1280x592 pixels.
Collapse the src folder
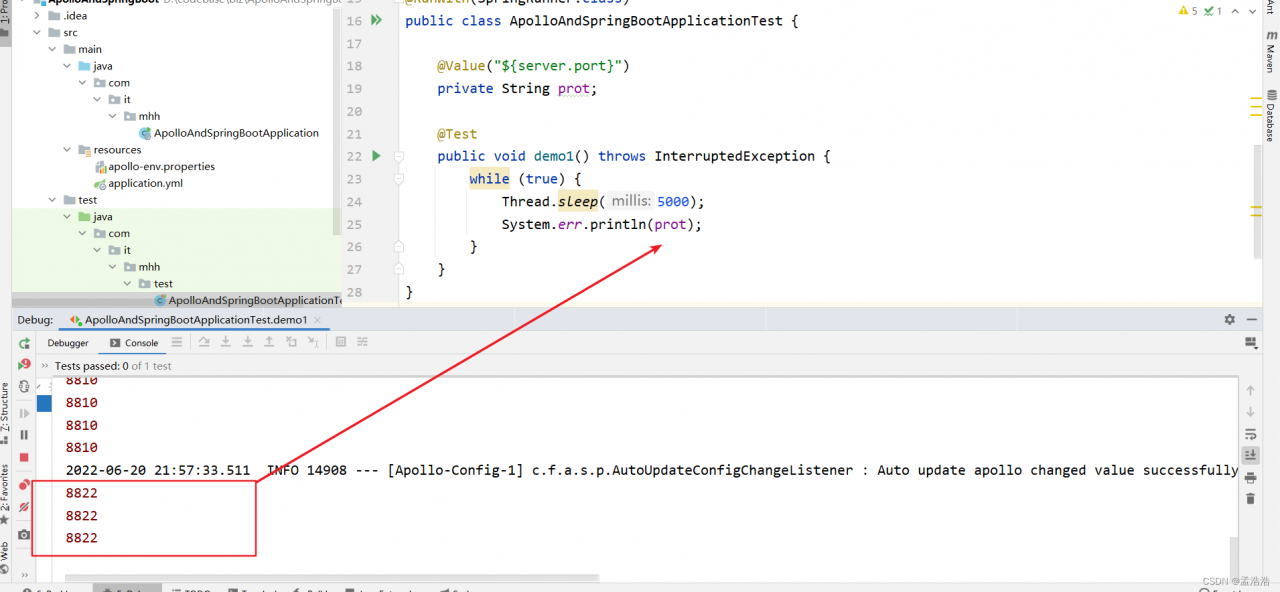(x=38, y=32)
